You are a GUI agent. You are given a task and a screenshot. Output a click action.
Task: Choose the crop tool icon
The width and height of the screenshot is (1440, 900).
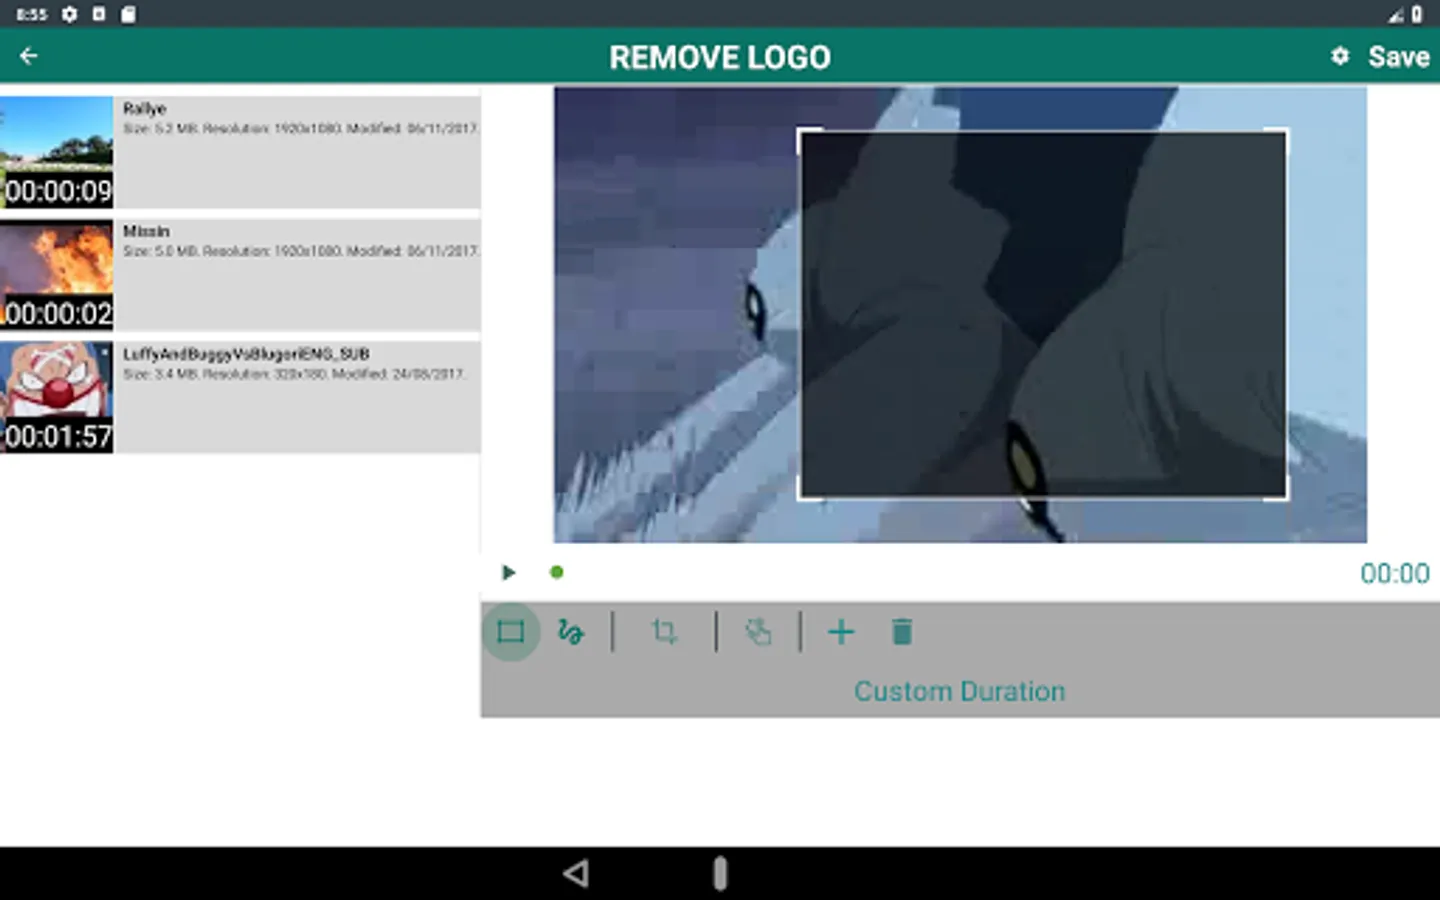pyautogui.click(x=664, y=632)
